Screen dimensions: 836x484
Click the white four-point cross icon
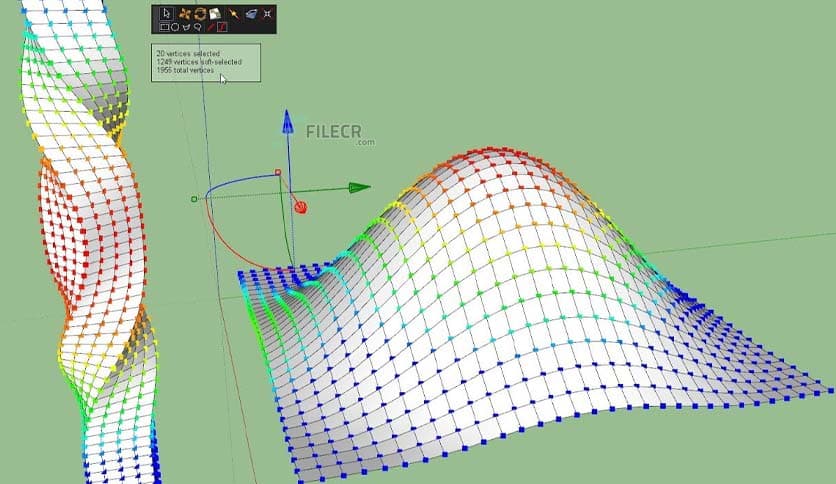pyautogui.click(x=267, y=14)
